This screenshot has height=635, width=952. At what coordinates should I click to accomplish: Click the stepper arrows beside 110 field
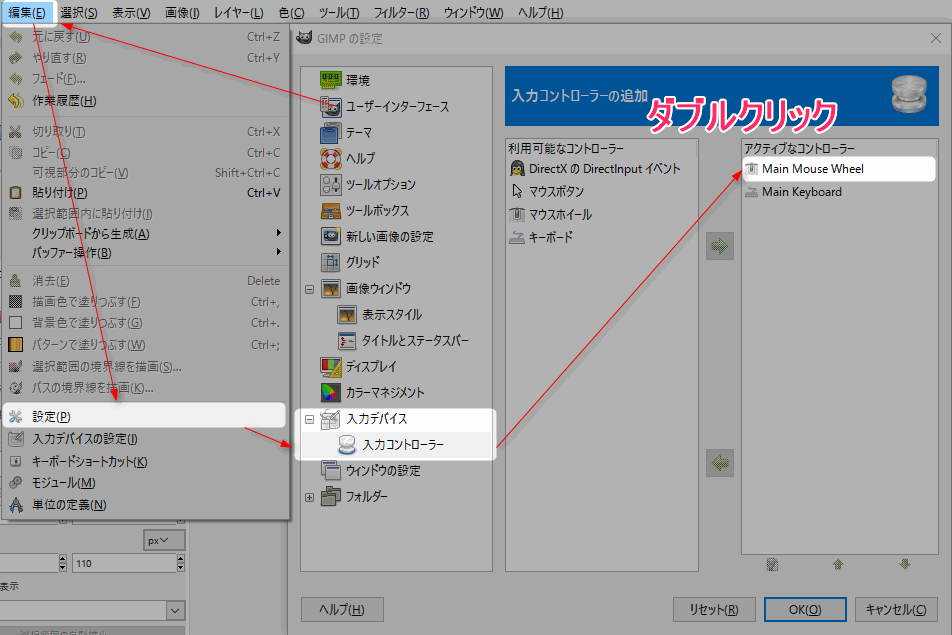180,563
